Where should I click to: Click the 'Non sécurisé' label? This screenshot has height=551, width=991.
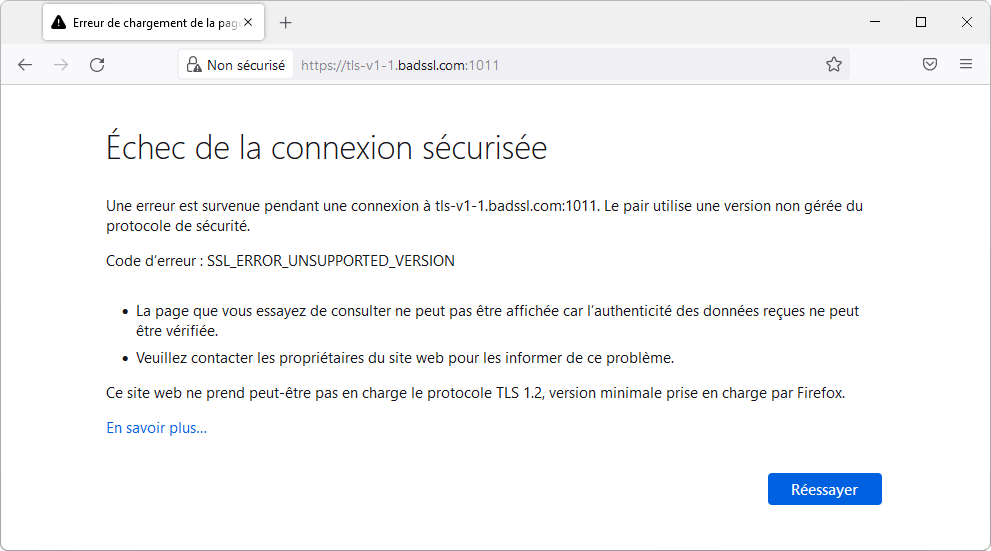click(245, 65)
